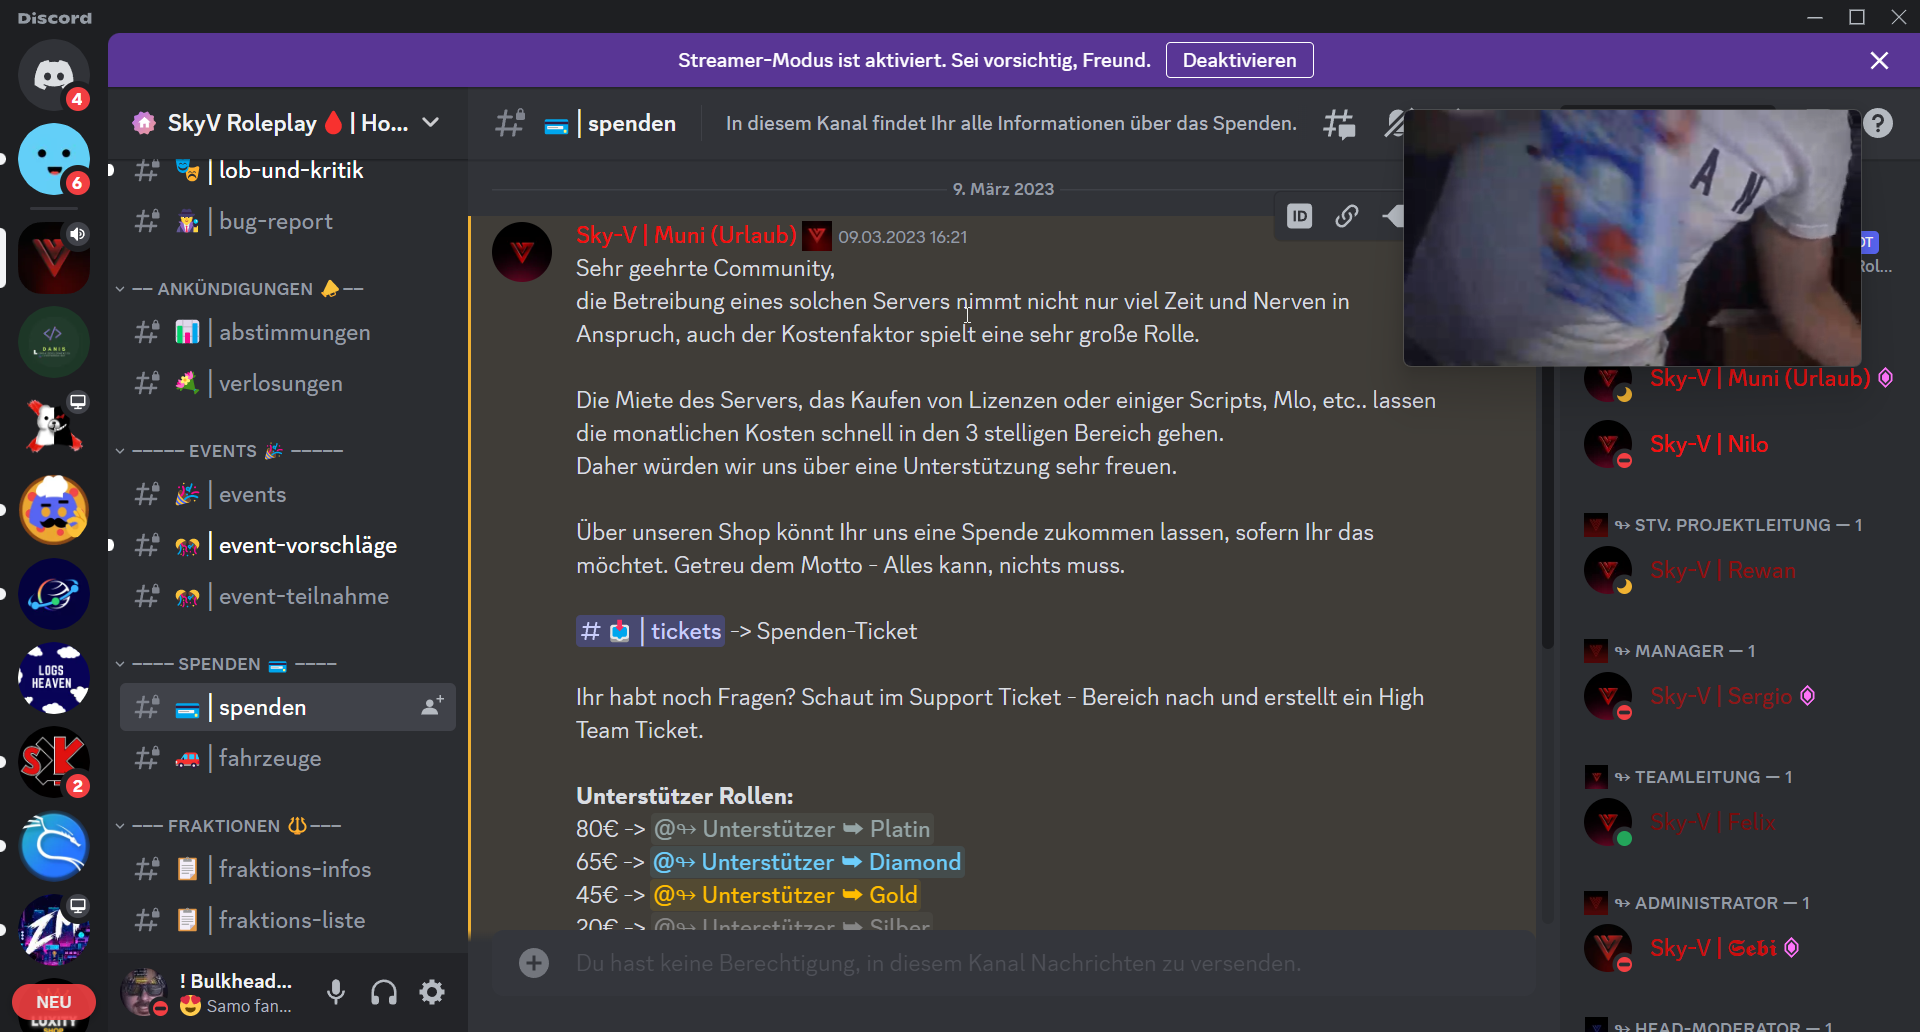Open the Help question mark icon

1878,123
